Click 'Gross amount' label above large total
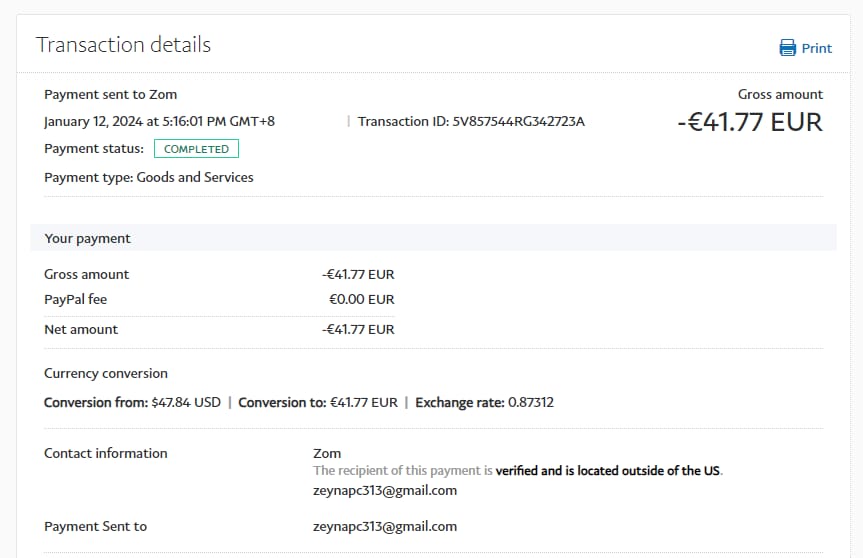The height and width of the screenshot is (558, 863). [780, 95]
